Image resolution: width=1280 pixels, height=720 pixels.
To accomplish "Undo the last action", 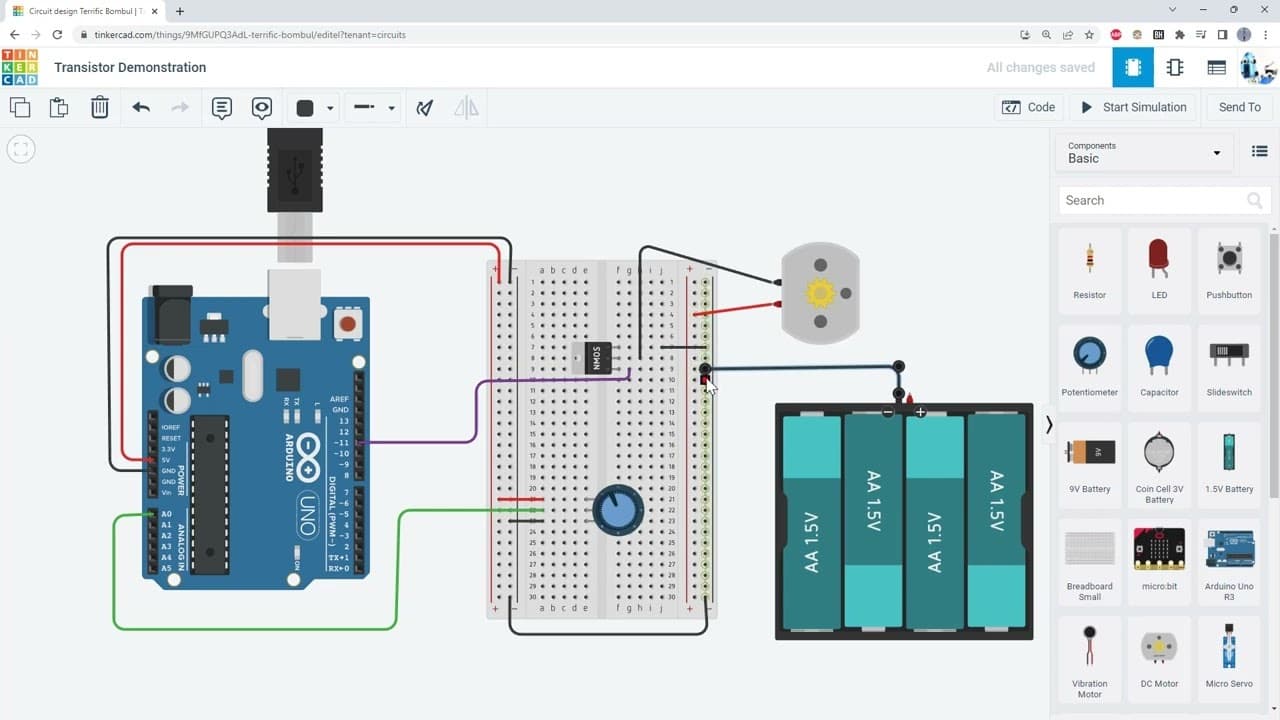I will (x=139, y=107).
